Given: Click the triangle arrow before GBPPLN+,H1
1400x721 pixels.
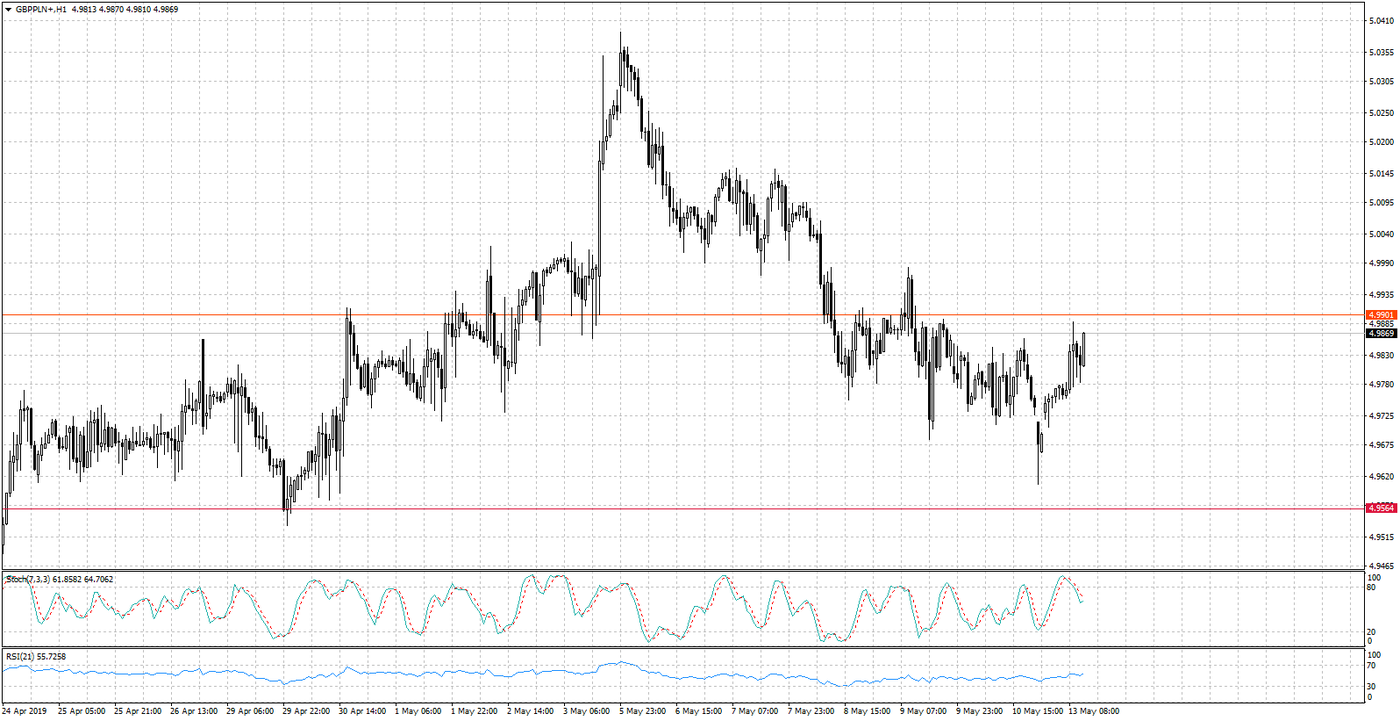Looking at the screenshot, I should point(8,9).
